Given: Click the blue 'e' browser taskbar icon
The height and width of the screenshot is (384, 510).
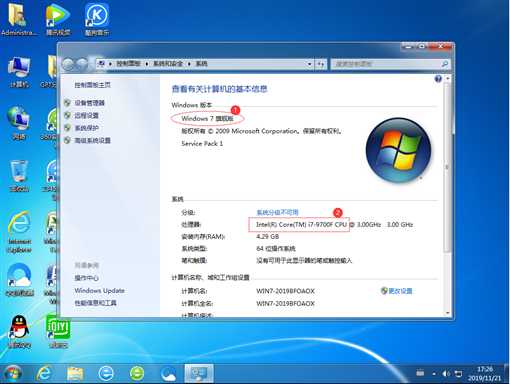Looking at the screenshot, I should coord(106,374).
